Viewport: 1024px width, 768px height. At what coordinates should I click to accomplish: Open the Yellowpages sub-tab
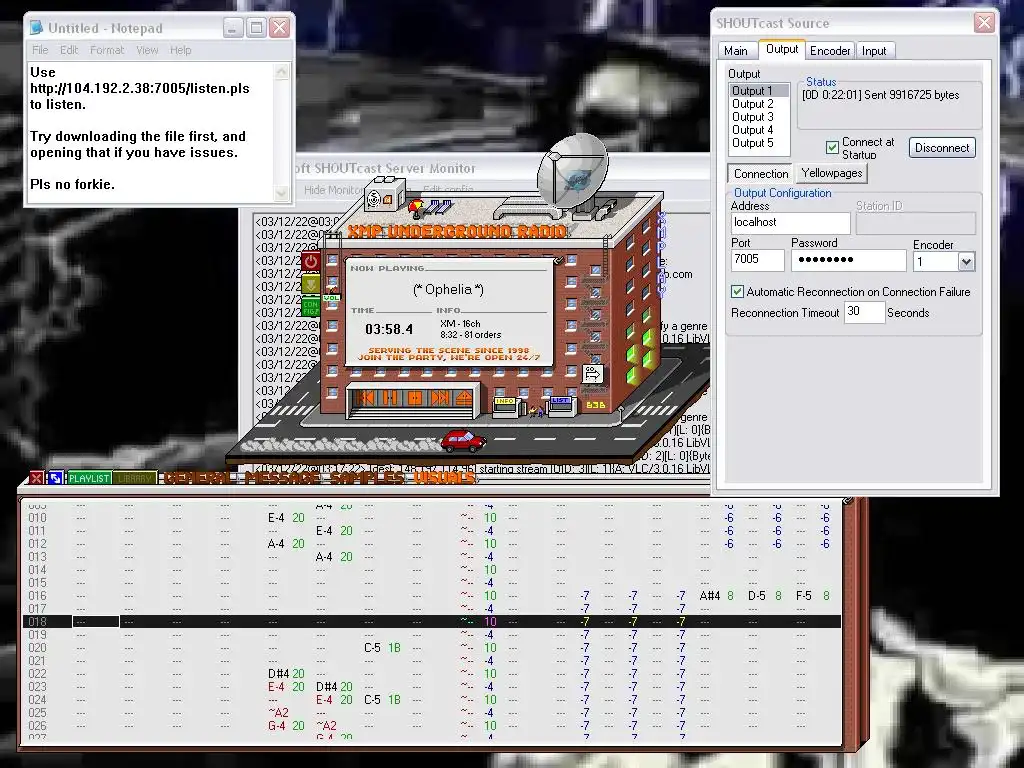832,173
